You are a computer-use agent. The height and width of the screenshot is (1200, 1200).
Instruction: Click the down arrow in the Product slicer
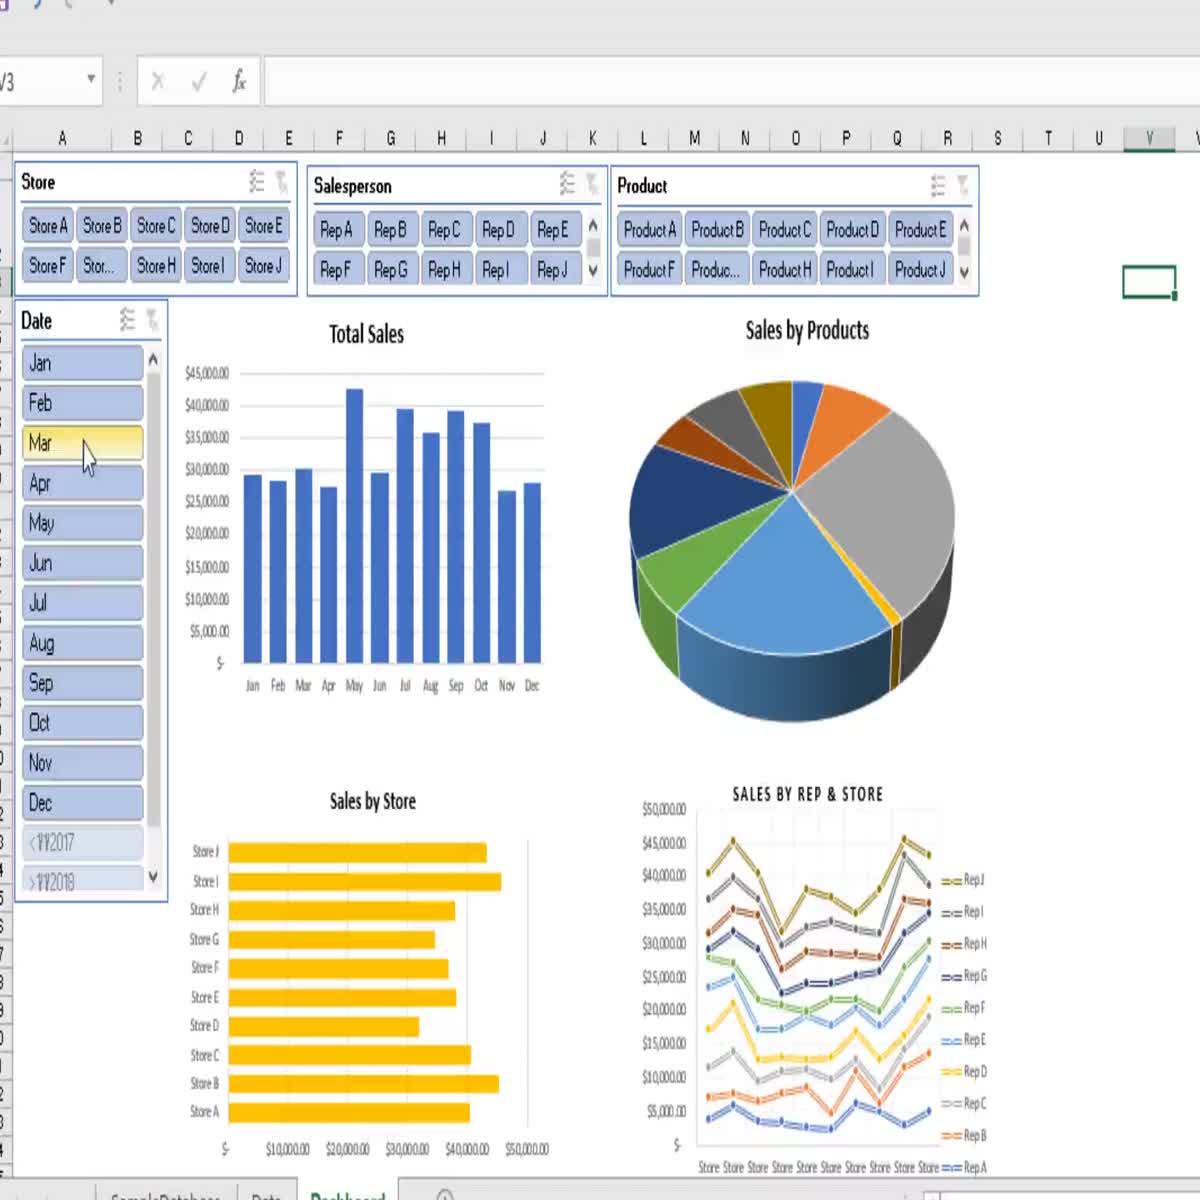(964, 271)
